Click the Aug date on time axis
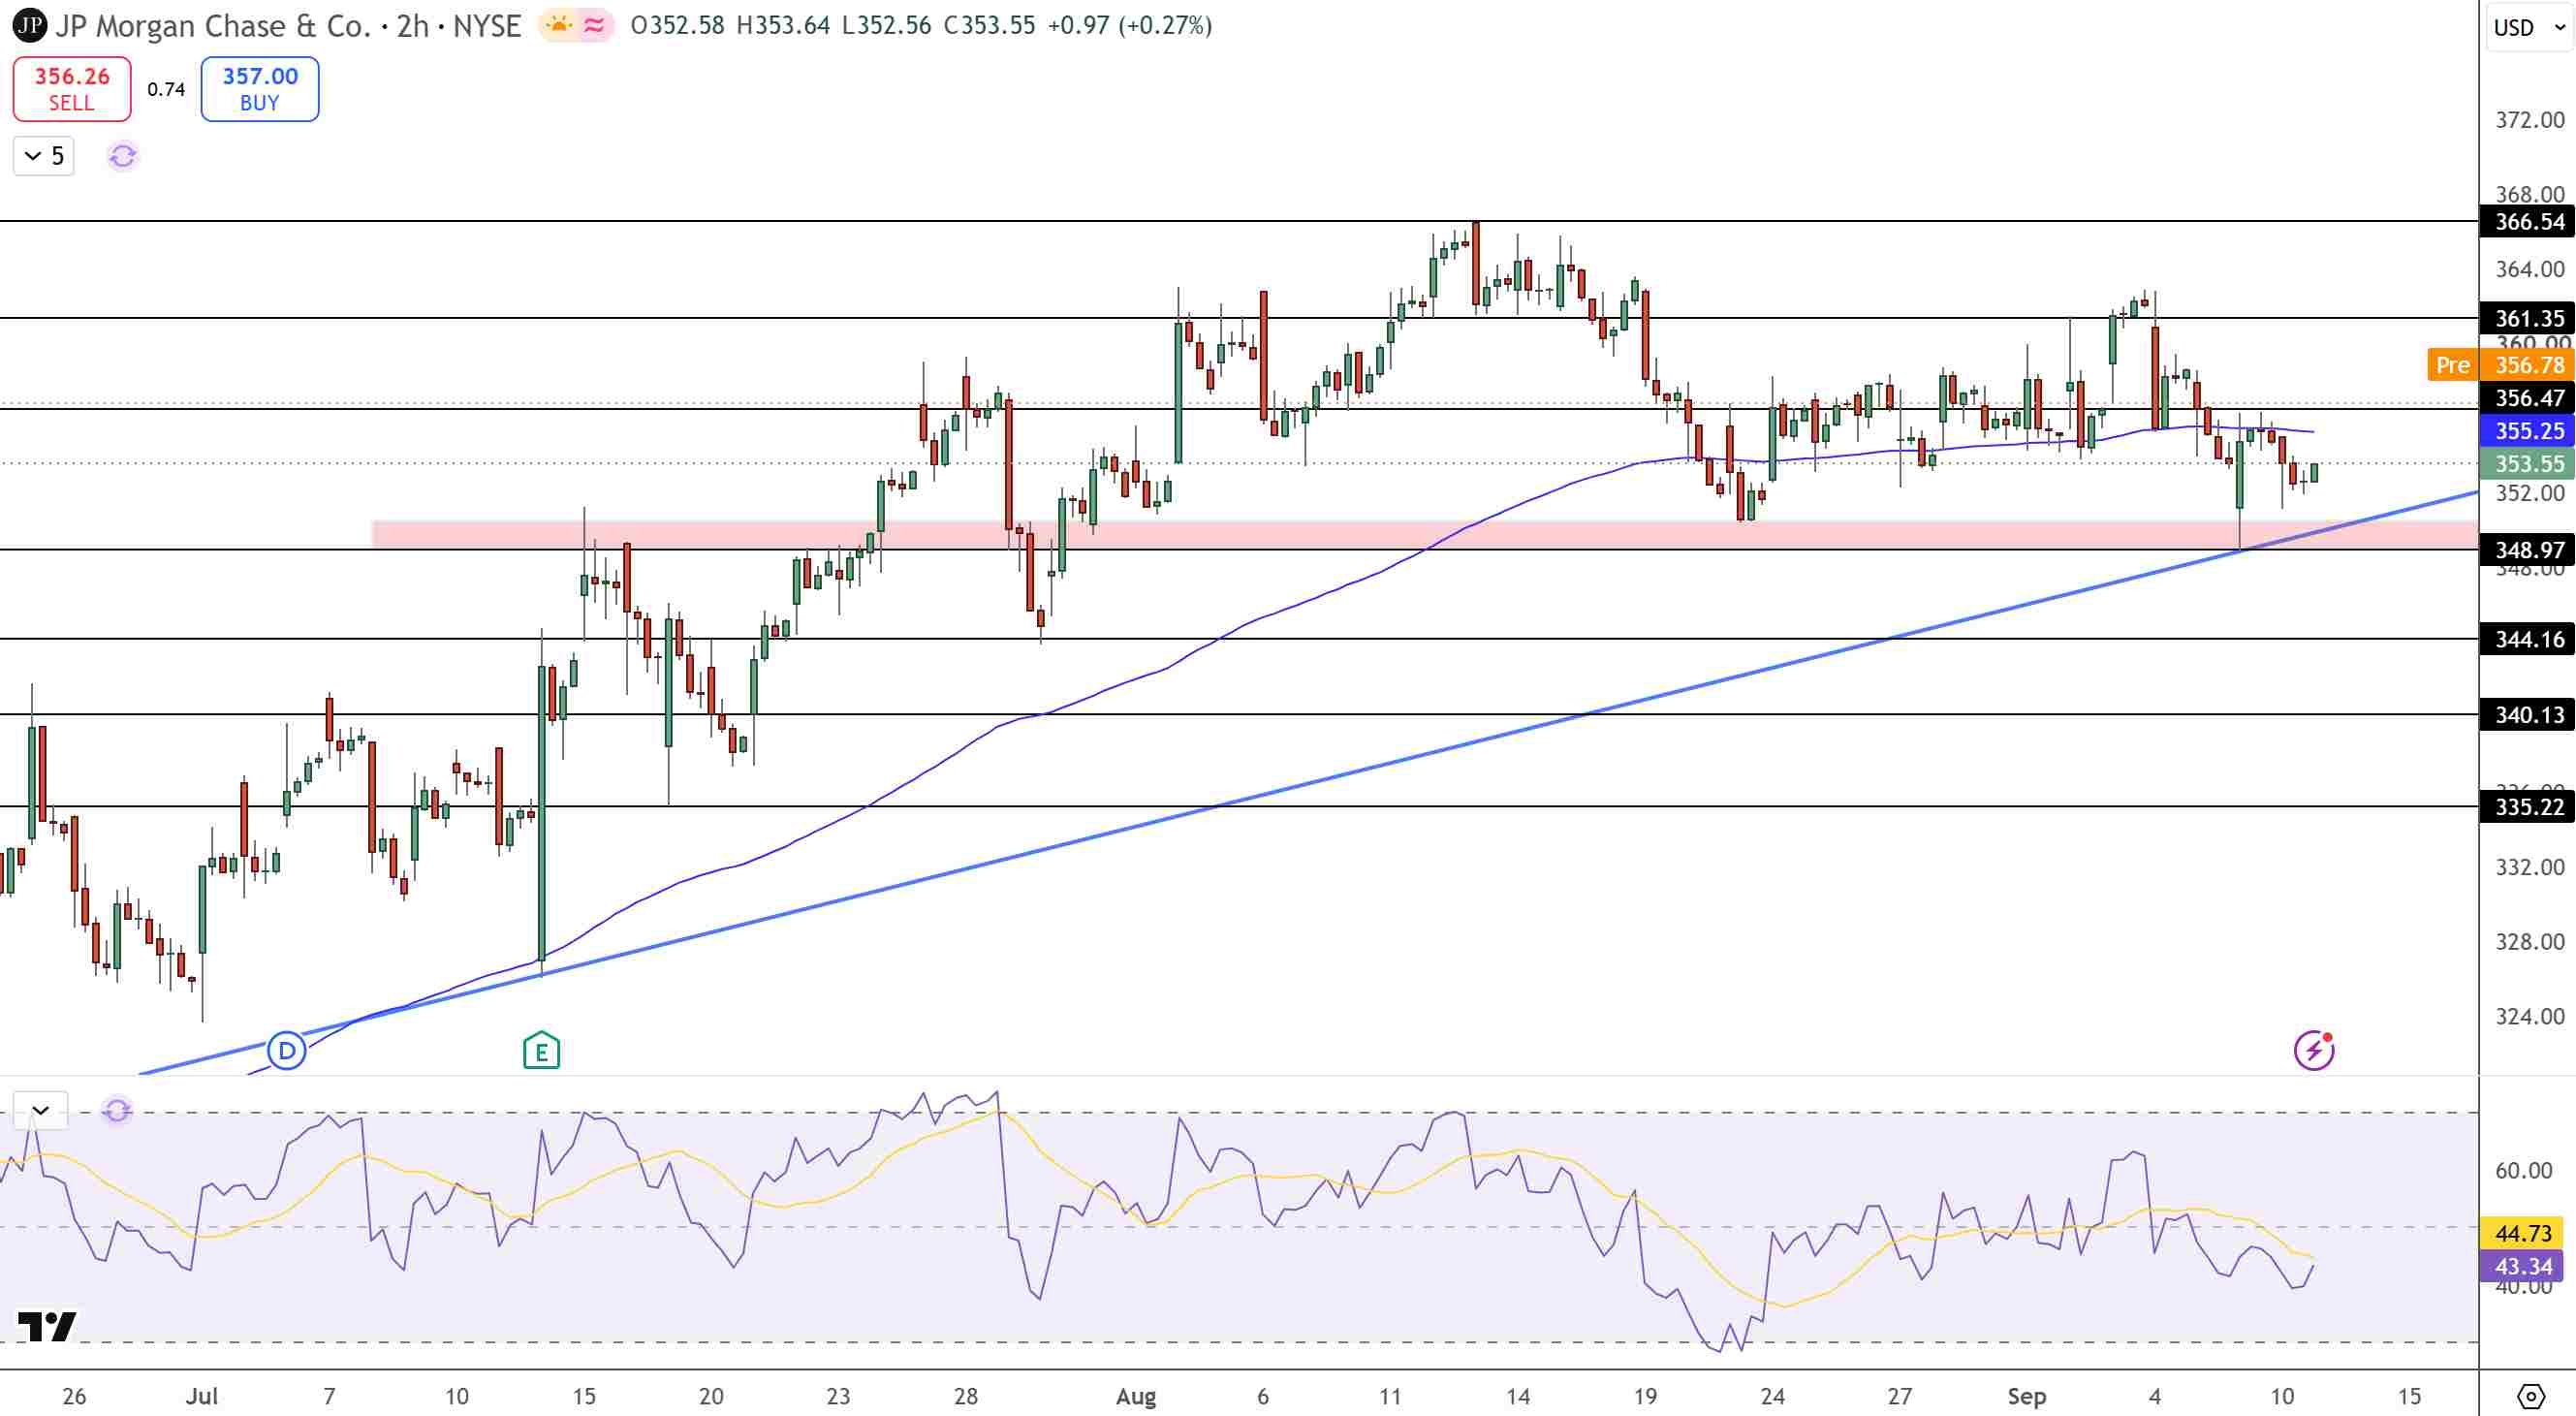Image resolution: width=2576 pixels, height=1416 pixels. pyautogui.click(x=1136, y=1396)
